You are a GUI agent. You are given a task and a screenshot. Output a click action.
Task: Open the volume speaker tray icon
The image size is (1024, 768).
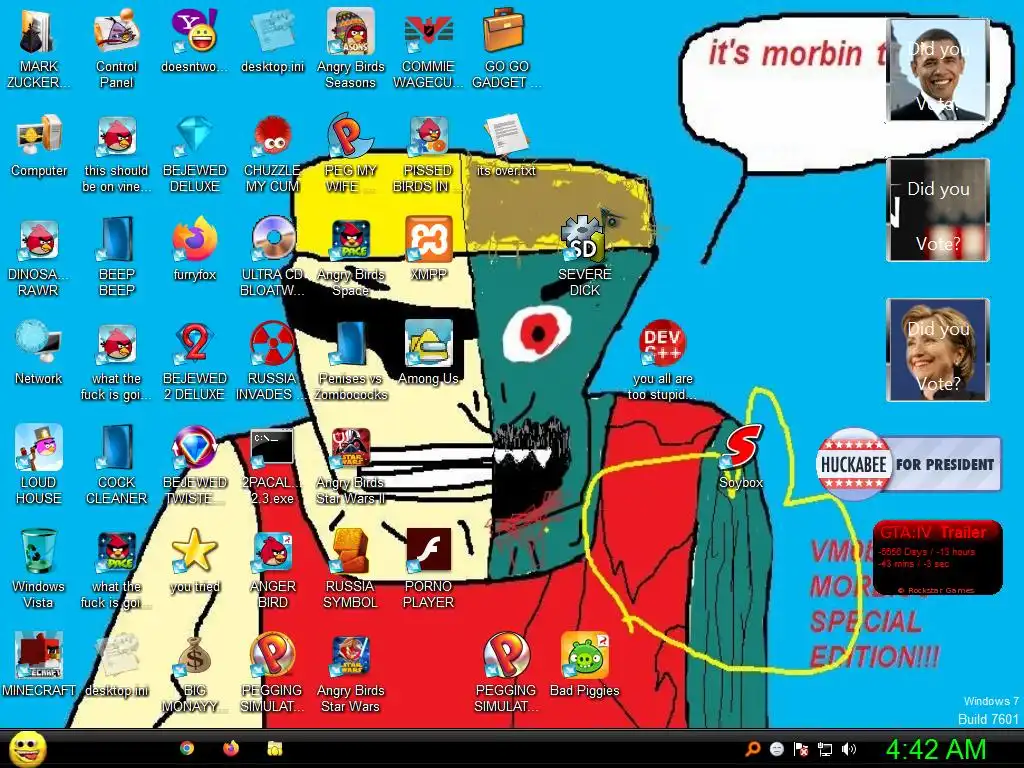point(849,749)
